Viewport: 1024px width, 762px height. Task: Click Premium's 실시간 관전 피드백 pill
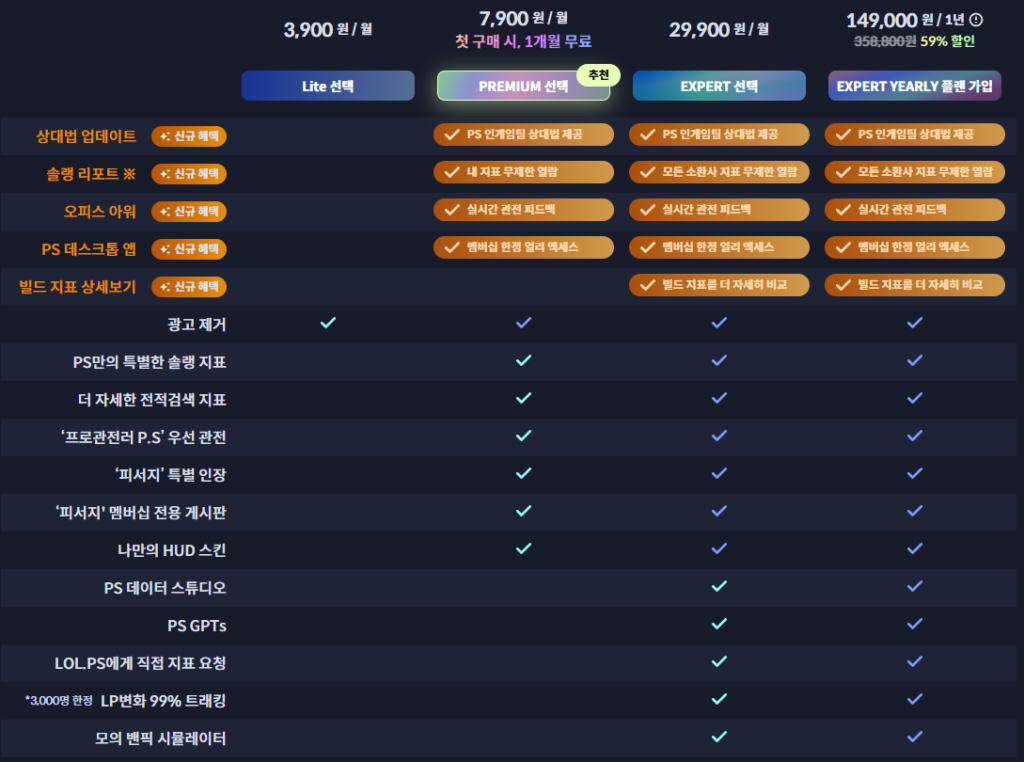(523, 210)
